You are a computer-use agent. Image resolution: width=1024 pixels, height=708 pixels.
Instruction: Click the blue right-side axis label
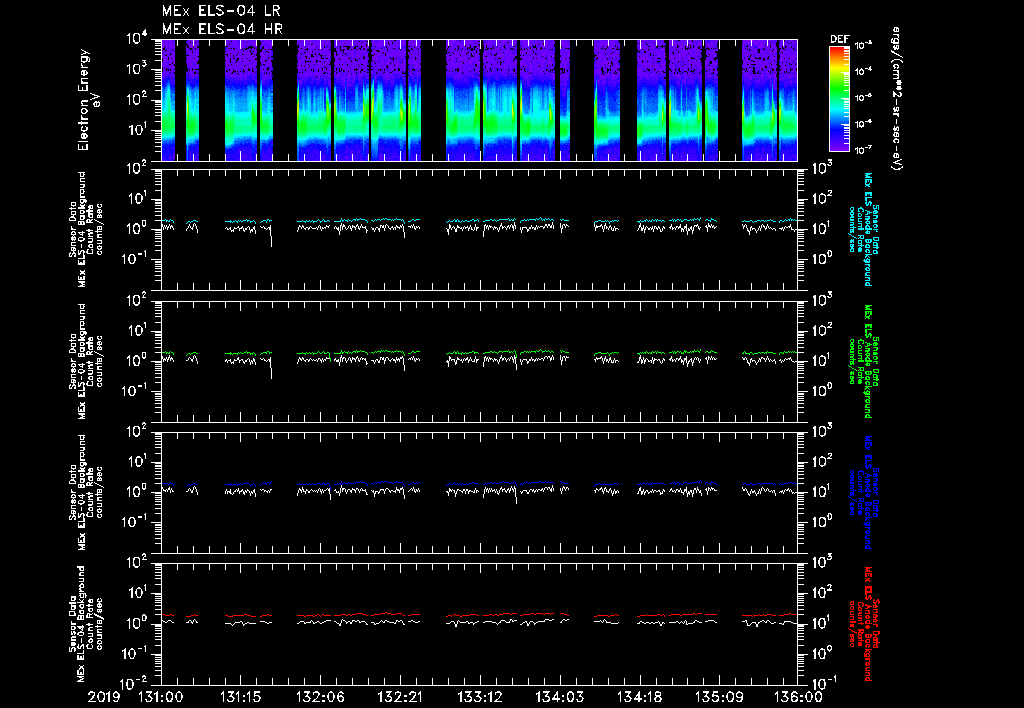click(x=863, y=492)
